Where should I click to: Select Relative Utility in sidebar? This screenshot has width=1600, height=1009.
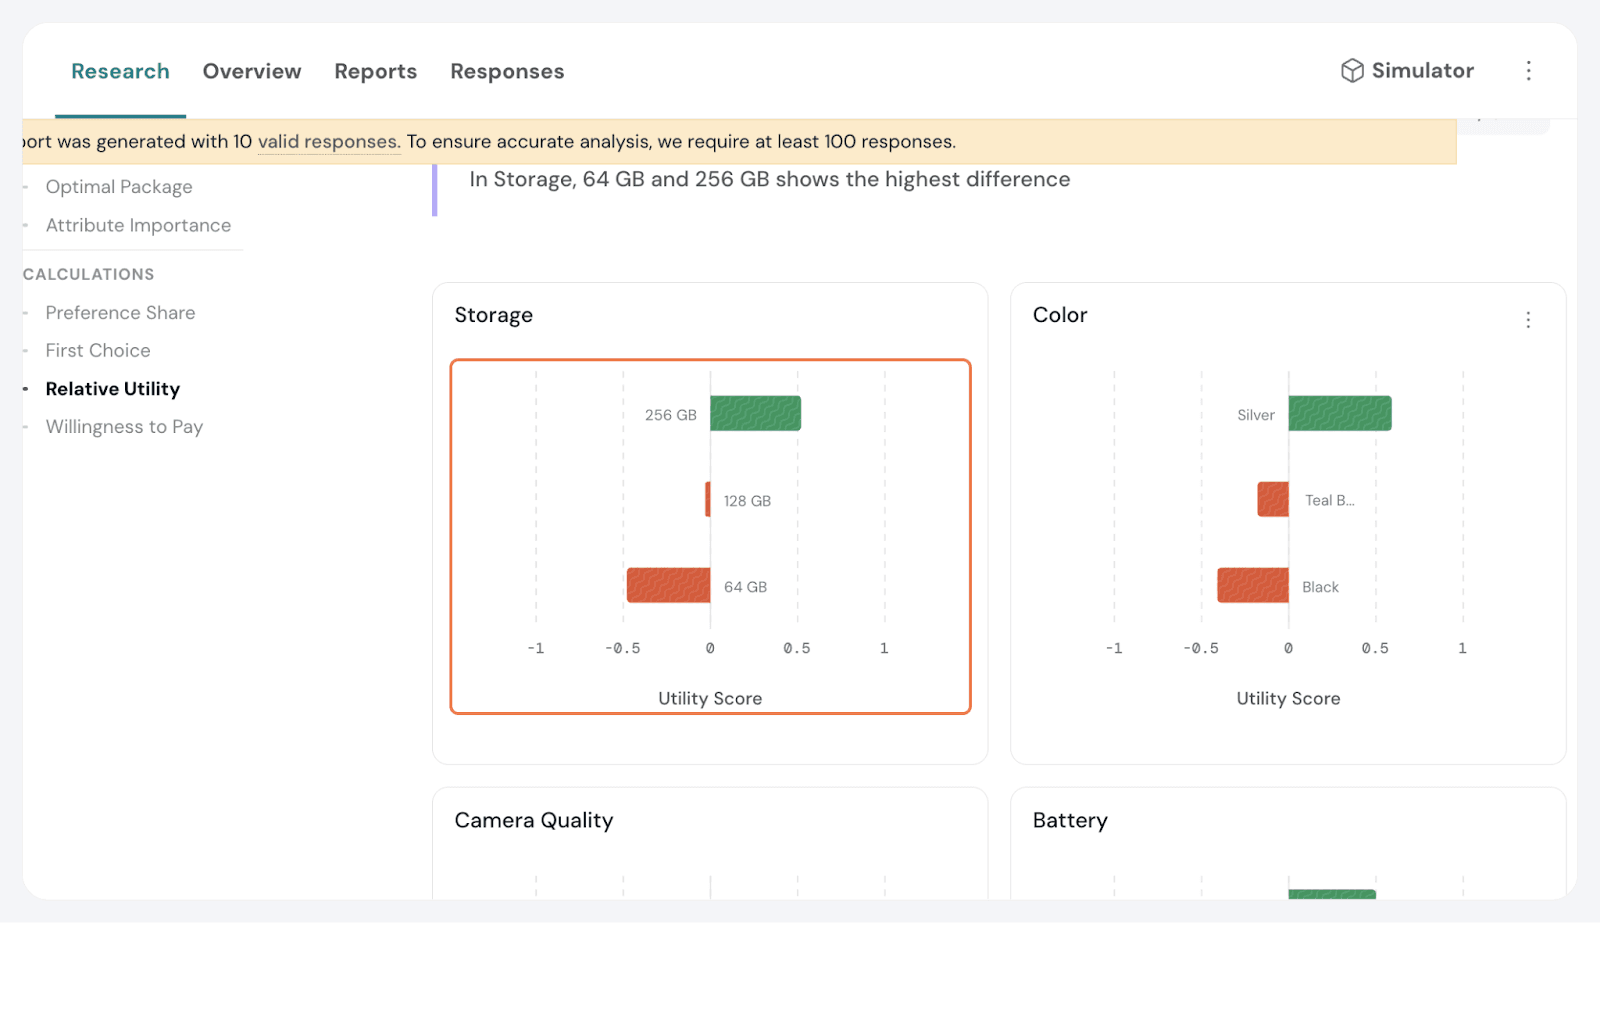pos(113,389)
